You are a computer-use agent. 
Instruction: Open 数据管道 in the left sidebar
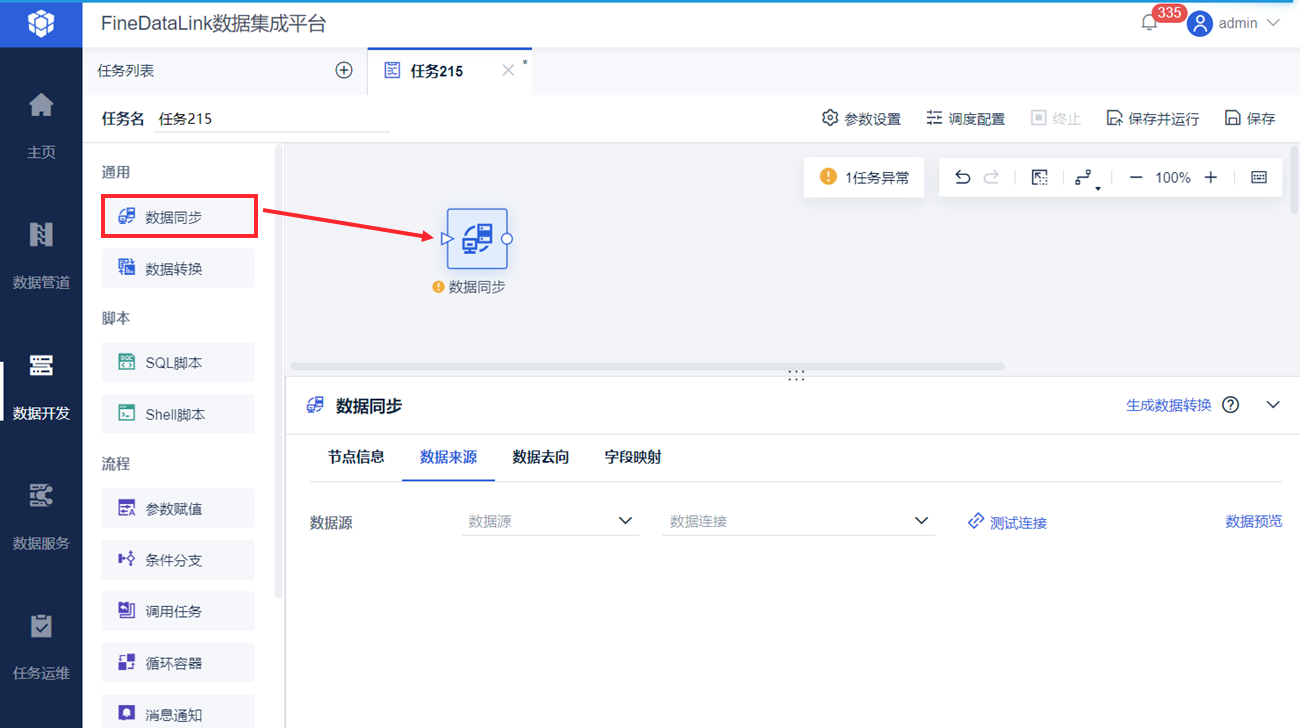41,255
